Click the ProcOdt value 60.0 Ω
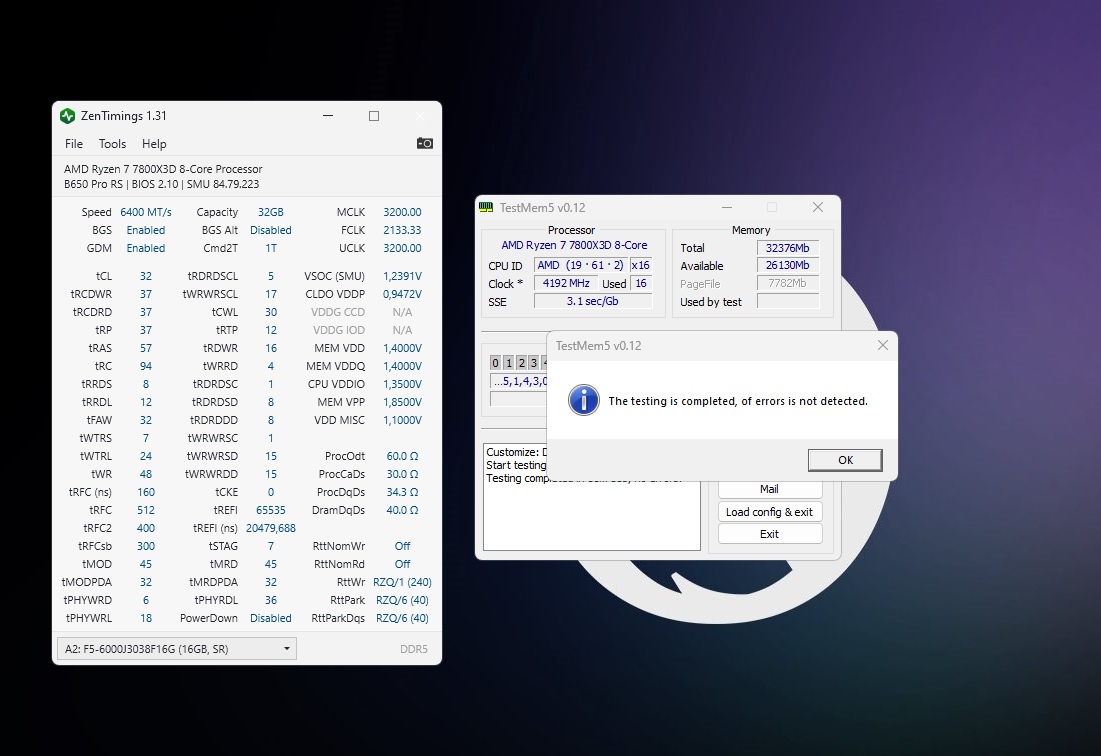 tap(402, 456)
